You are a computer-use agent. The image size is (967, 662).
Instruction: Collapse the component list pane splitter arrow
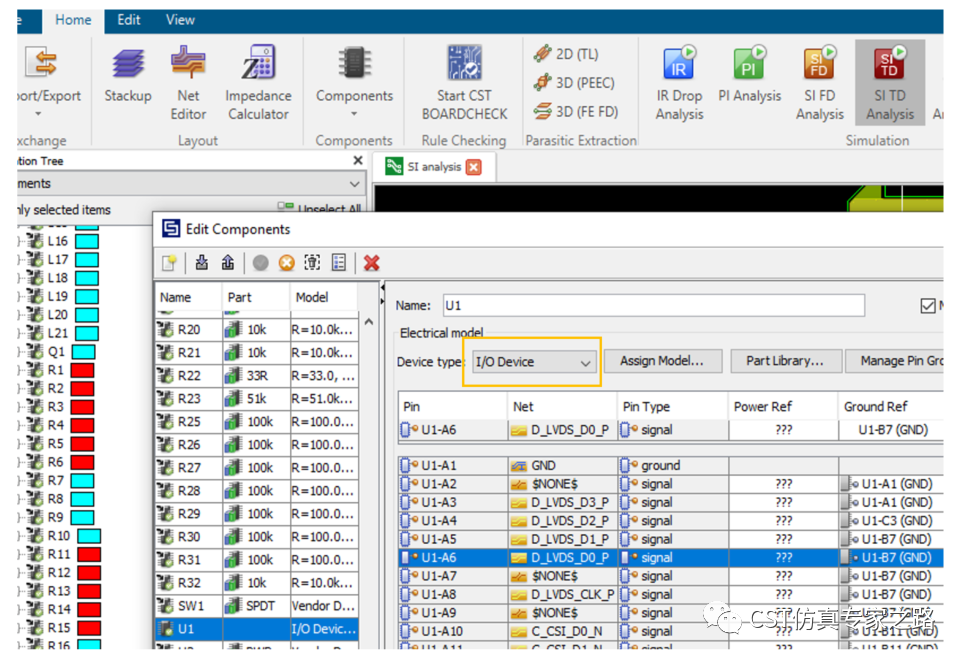[x=382, y=288]
